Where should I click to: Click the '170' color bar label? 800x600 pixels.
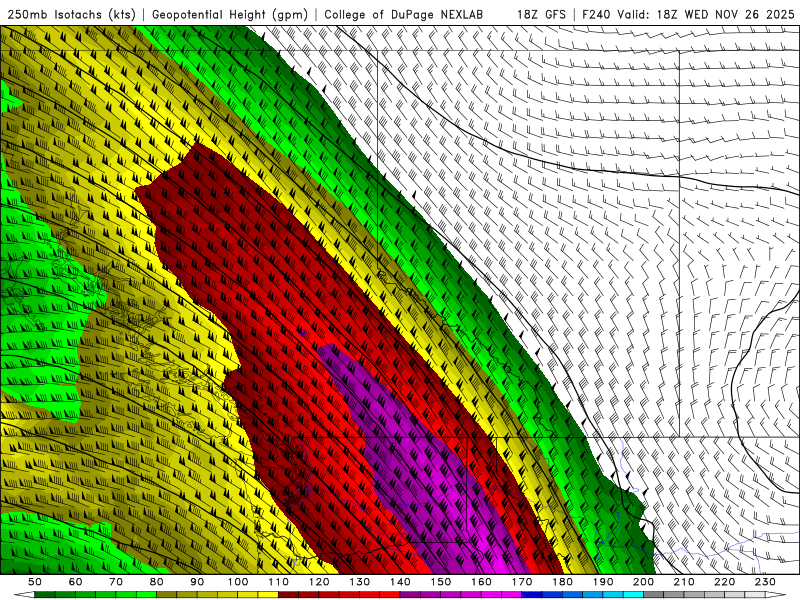point(522,582)
